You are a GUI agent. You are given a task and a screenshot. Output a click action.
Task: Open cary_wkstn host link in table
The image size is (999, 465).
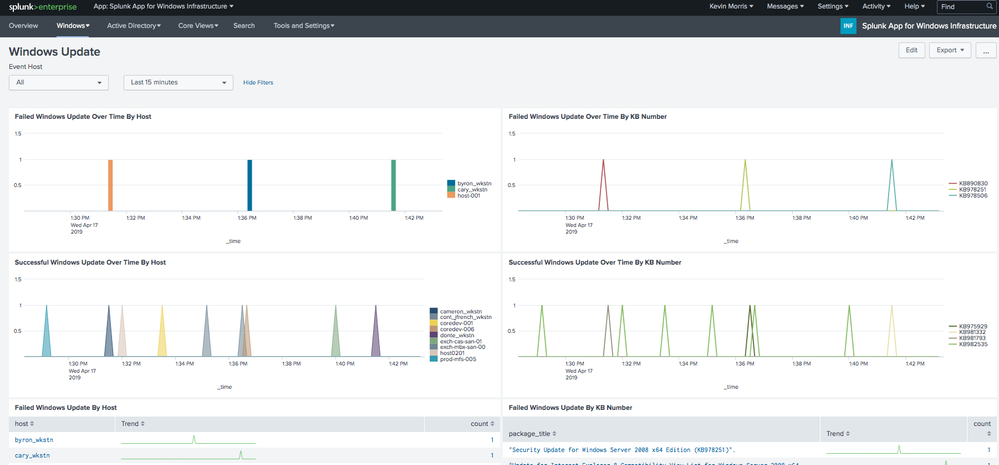(x=32, y=455)
